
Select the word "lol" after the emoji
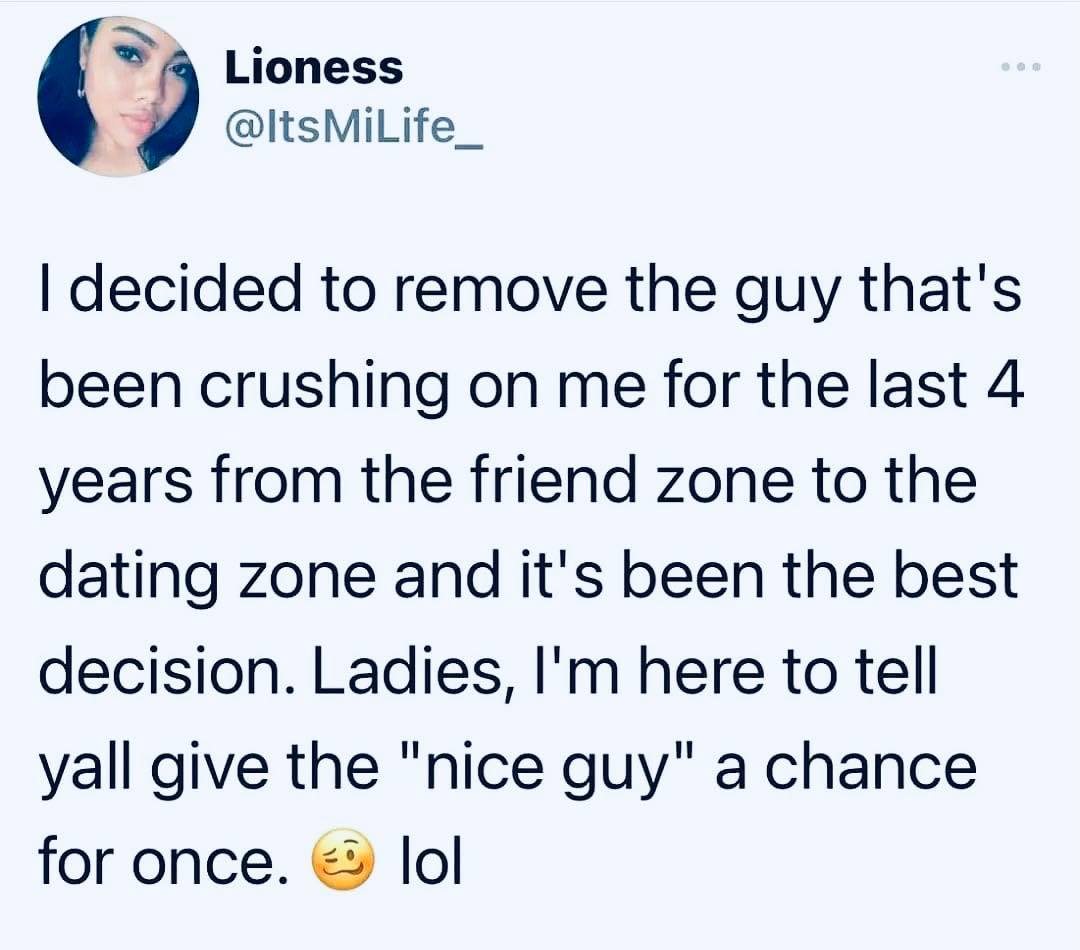(x=430, y=860)
